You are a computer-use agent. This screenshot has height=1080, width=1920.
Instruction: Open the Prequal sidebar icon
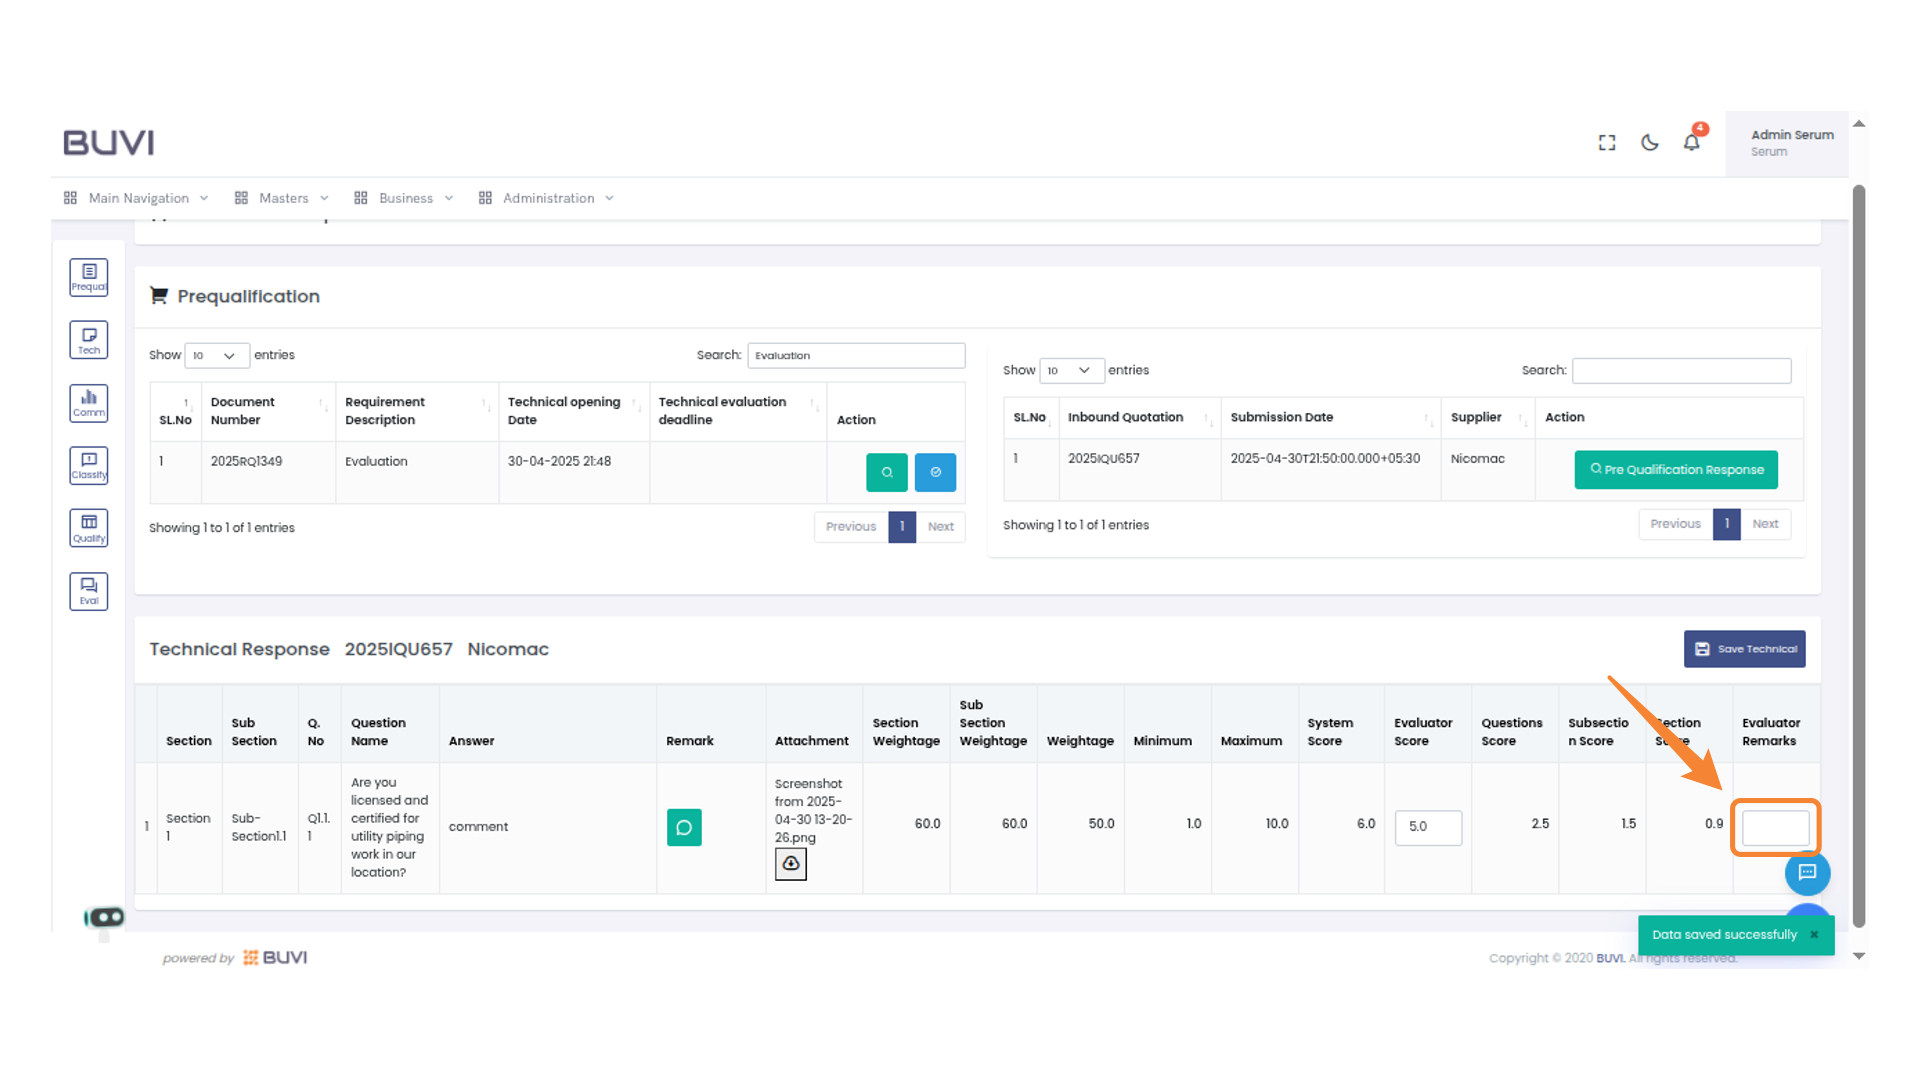89,277
